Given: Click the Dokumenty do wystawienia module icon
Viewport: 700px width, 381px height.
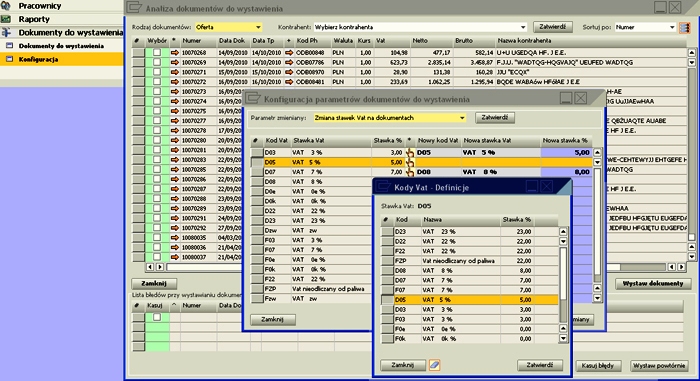Looking at the screenshot, I should (6, 33).
